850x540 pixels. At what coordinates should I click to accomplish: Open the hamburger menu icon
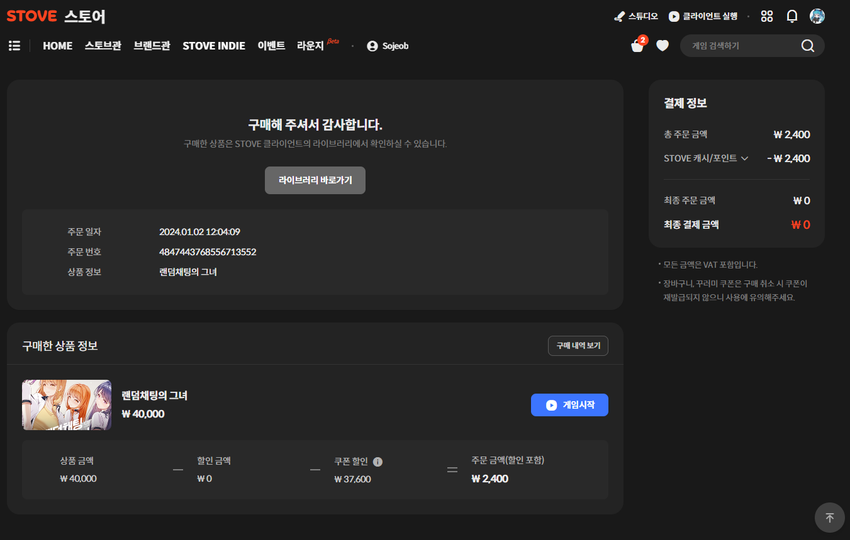click(x=15, y=46)
